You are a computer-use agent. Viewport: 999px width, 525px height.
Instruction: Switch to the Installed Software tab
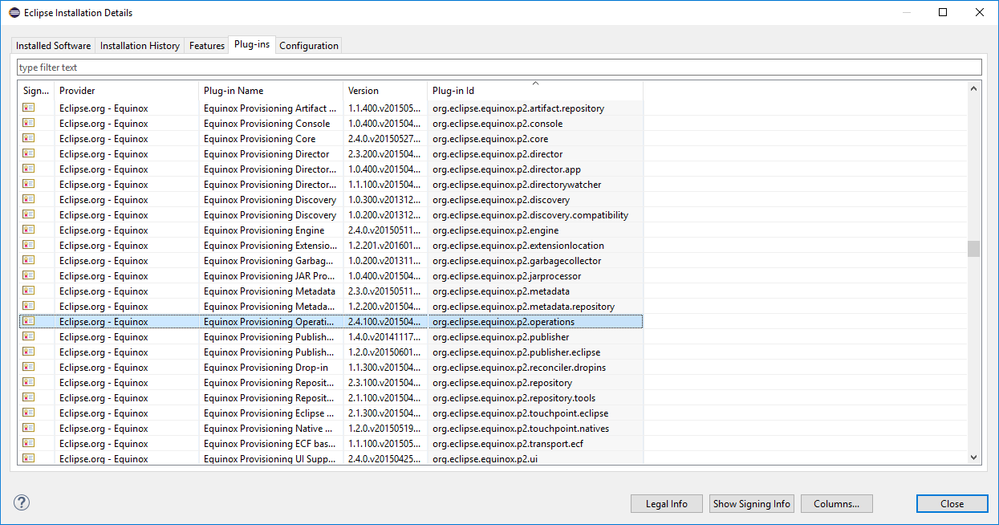pyautogui.click(x=53, y=46)
